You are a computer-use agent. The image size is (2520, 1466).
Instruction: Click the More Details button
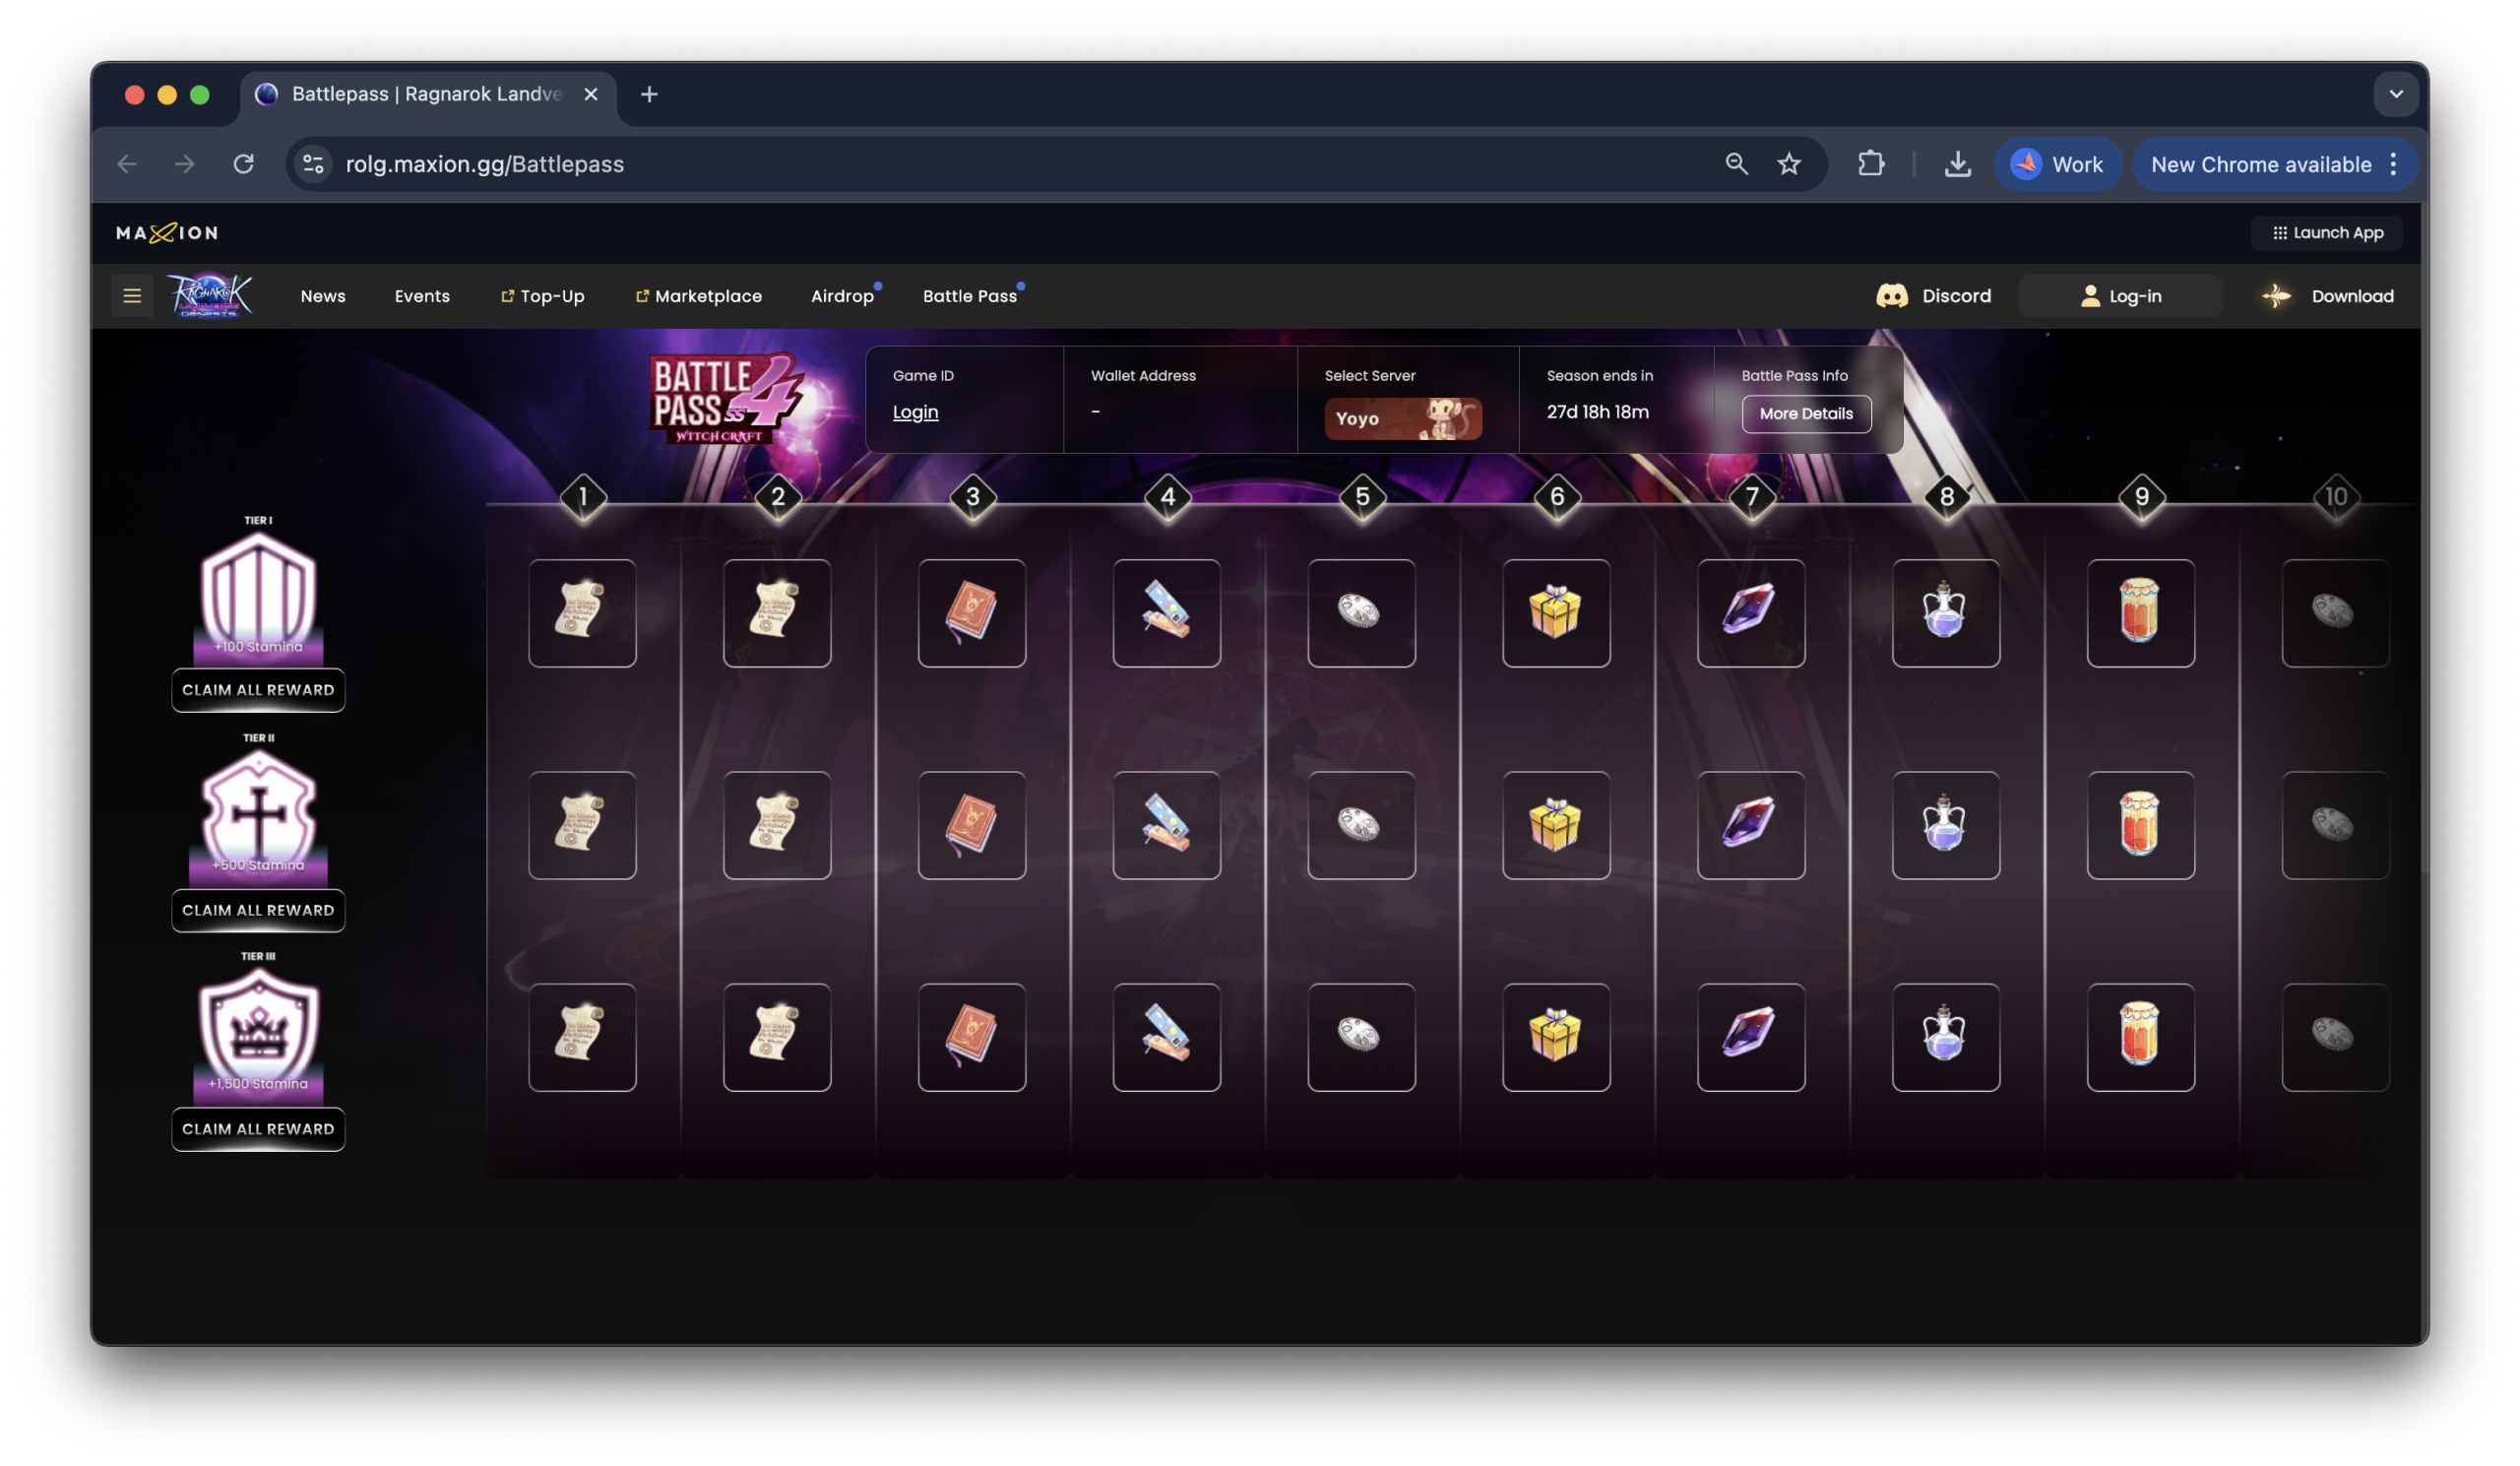click(x=1806, y=414)
